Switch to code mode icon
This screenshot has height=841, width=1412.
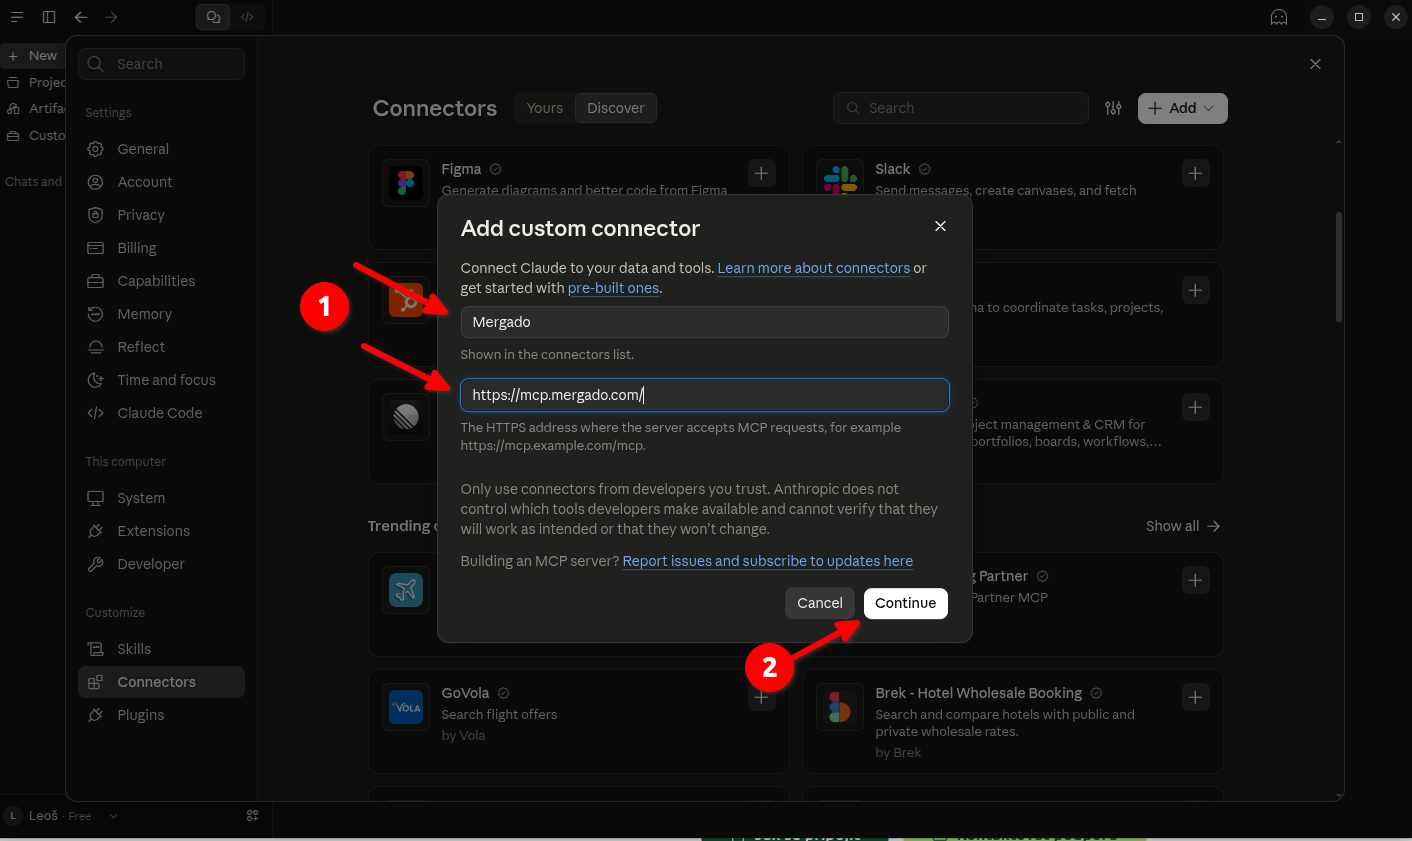pos(247,17)
